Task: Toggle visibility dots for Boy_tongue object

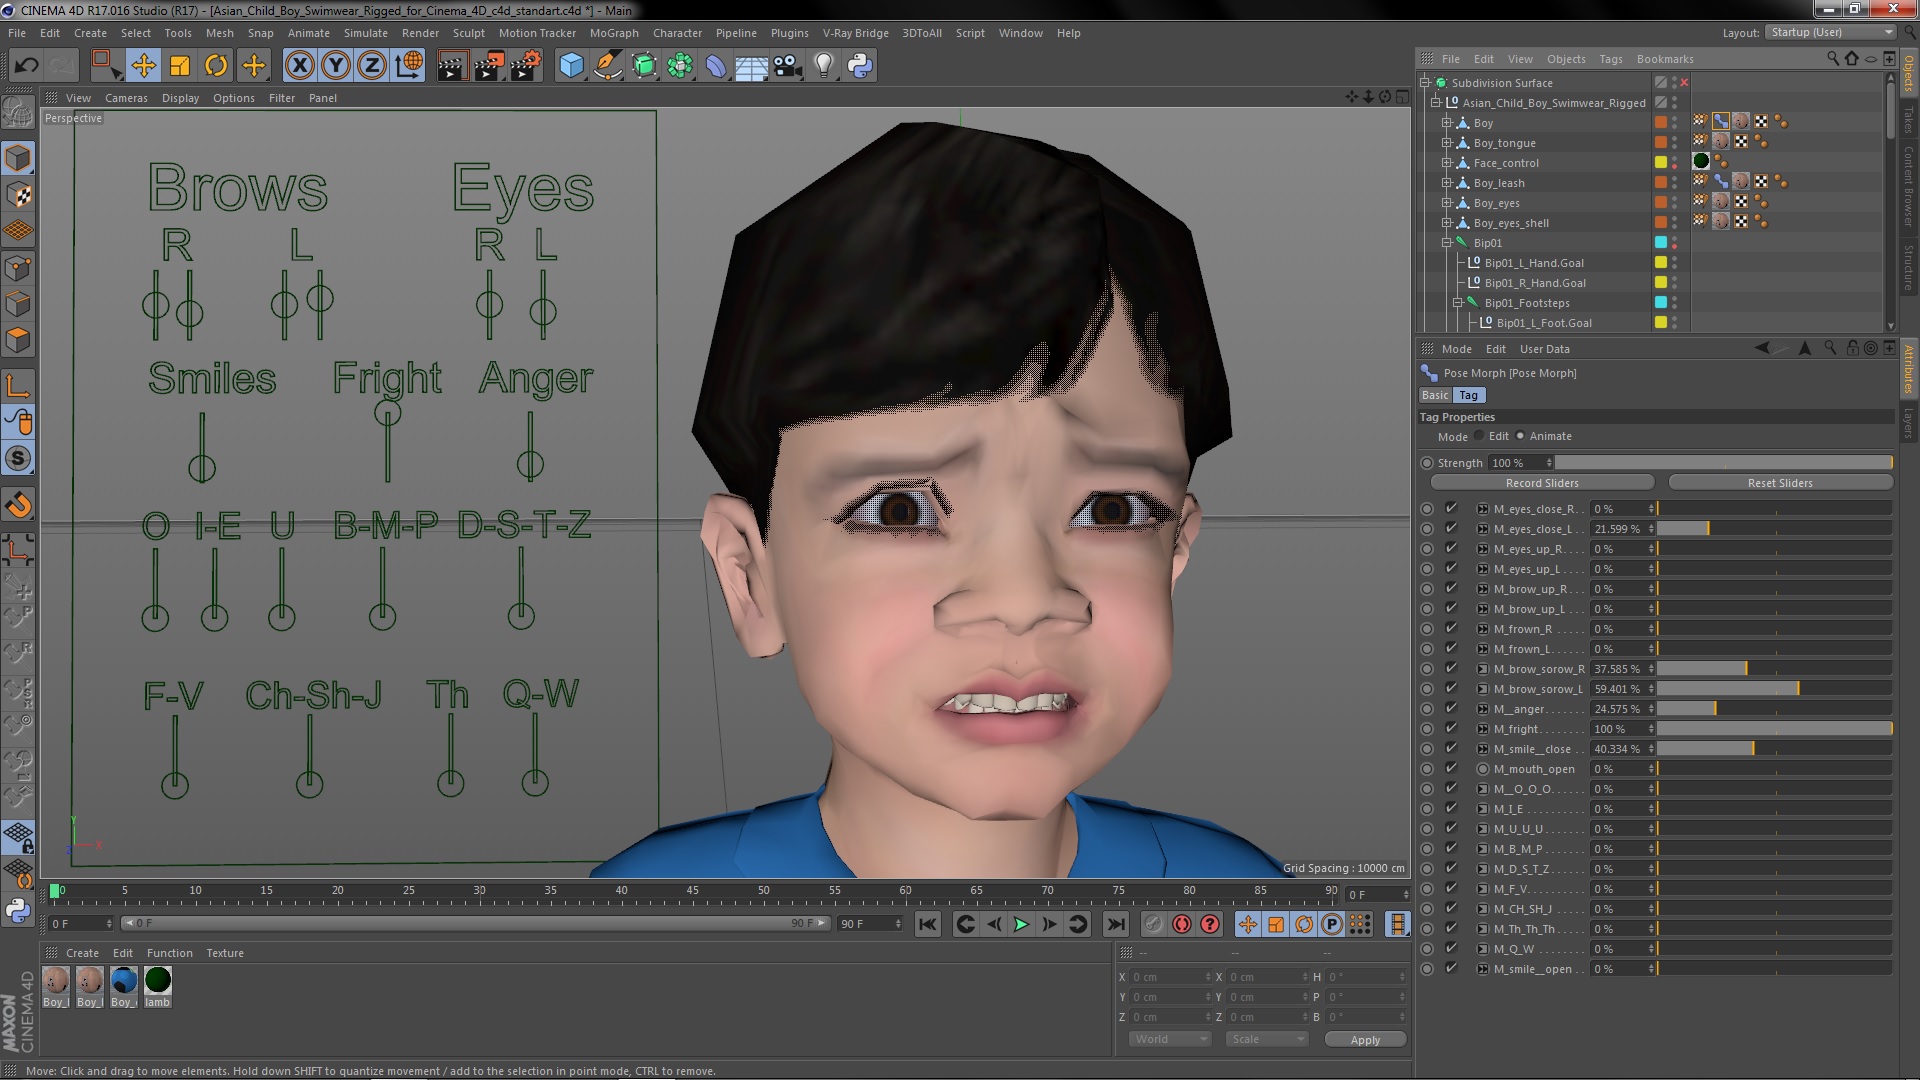Action: 1675,143
